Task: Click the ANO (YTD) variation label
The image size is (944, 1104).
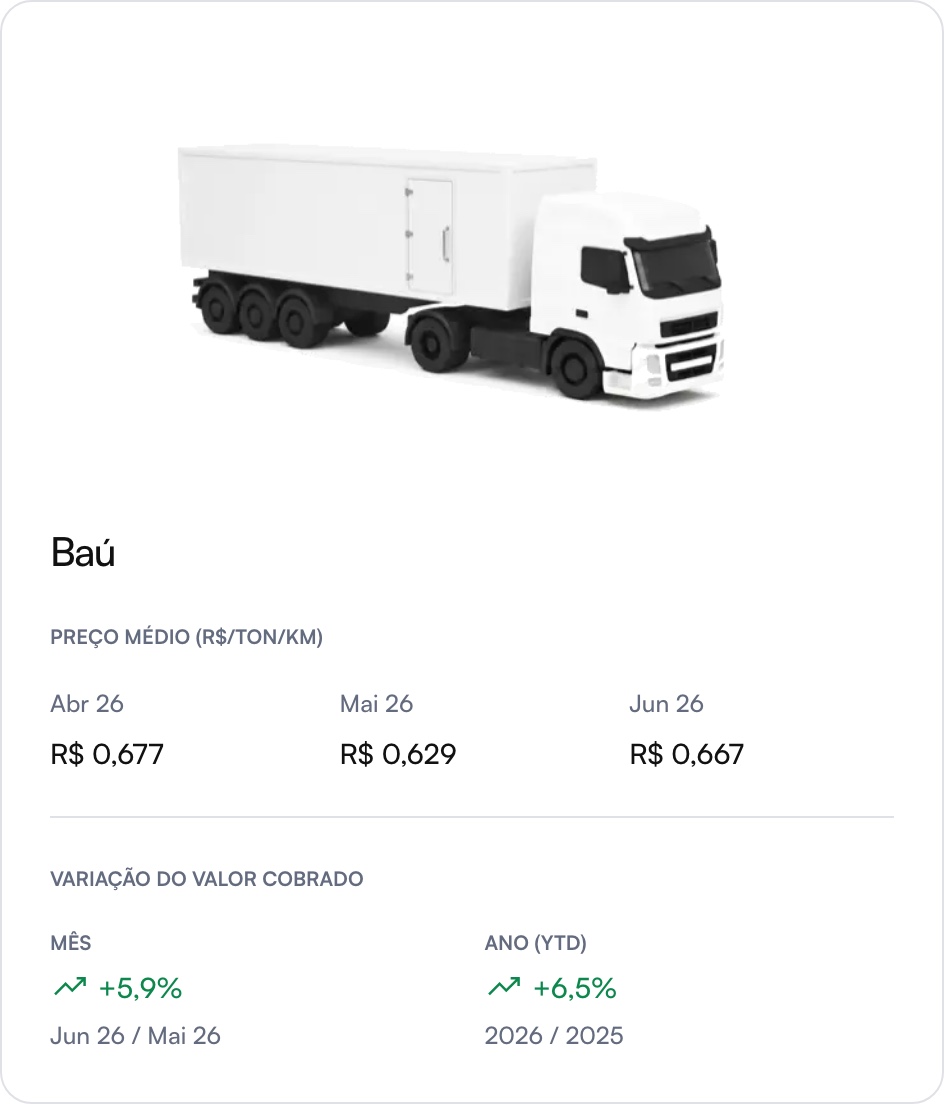Action: coord(536,943)
